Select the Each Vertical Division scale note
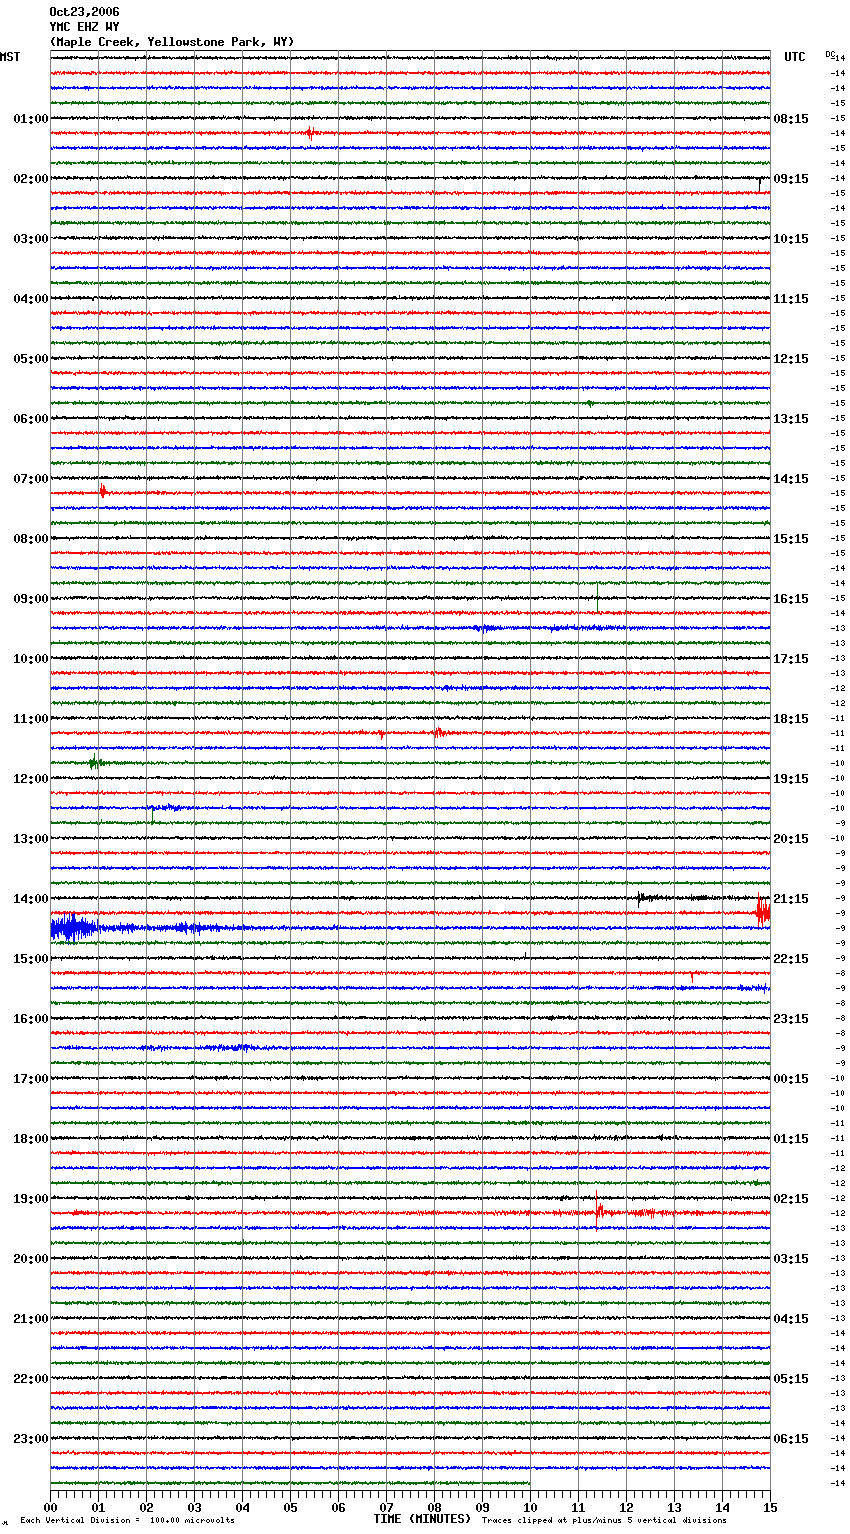Viewport: 850px width, 1534px height. coord(127,1520)
